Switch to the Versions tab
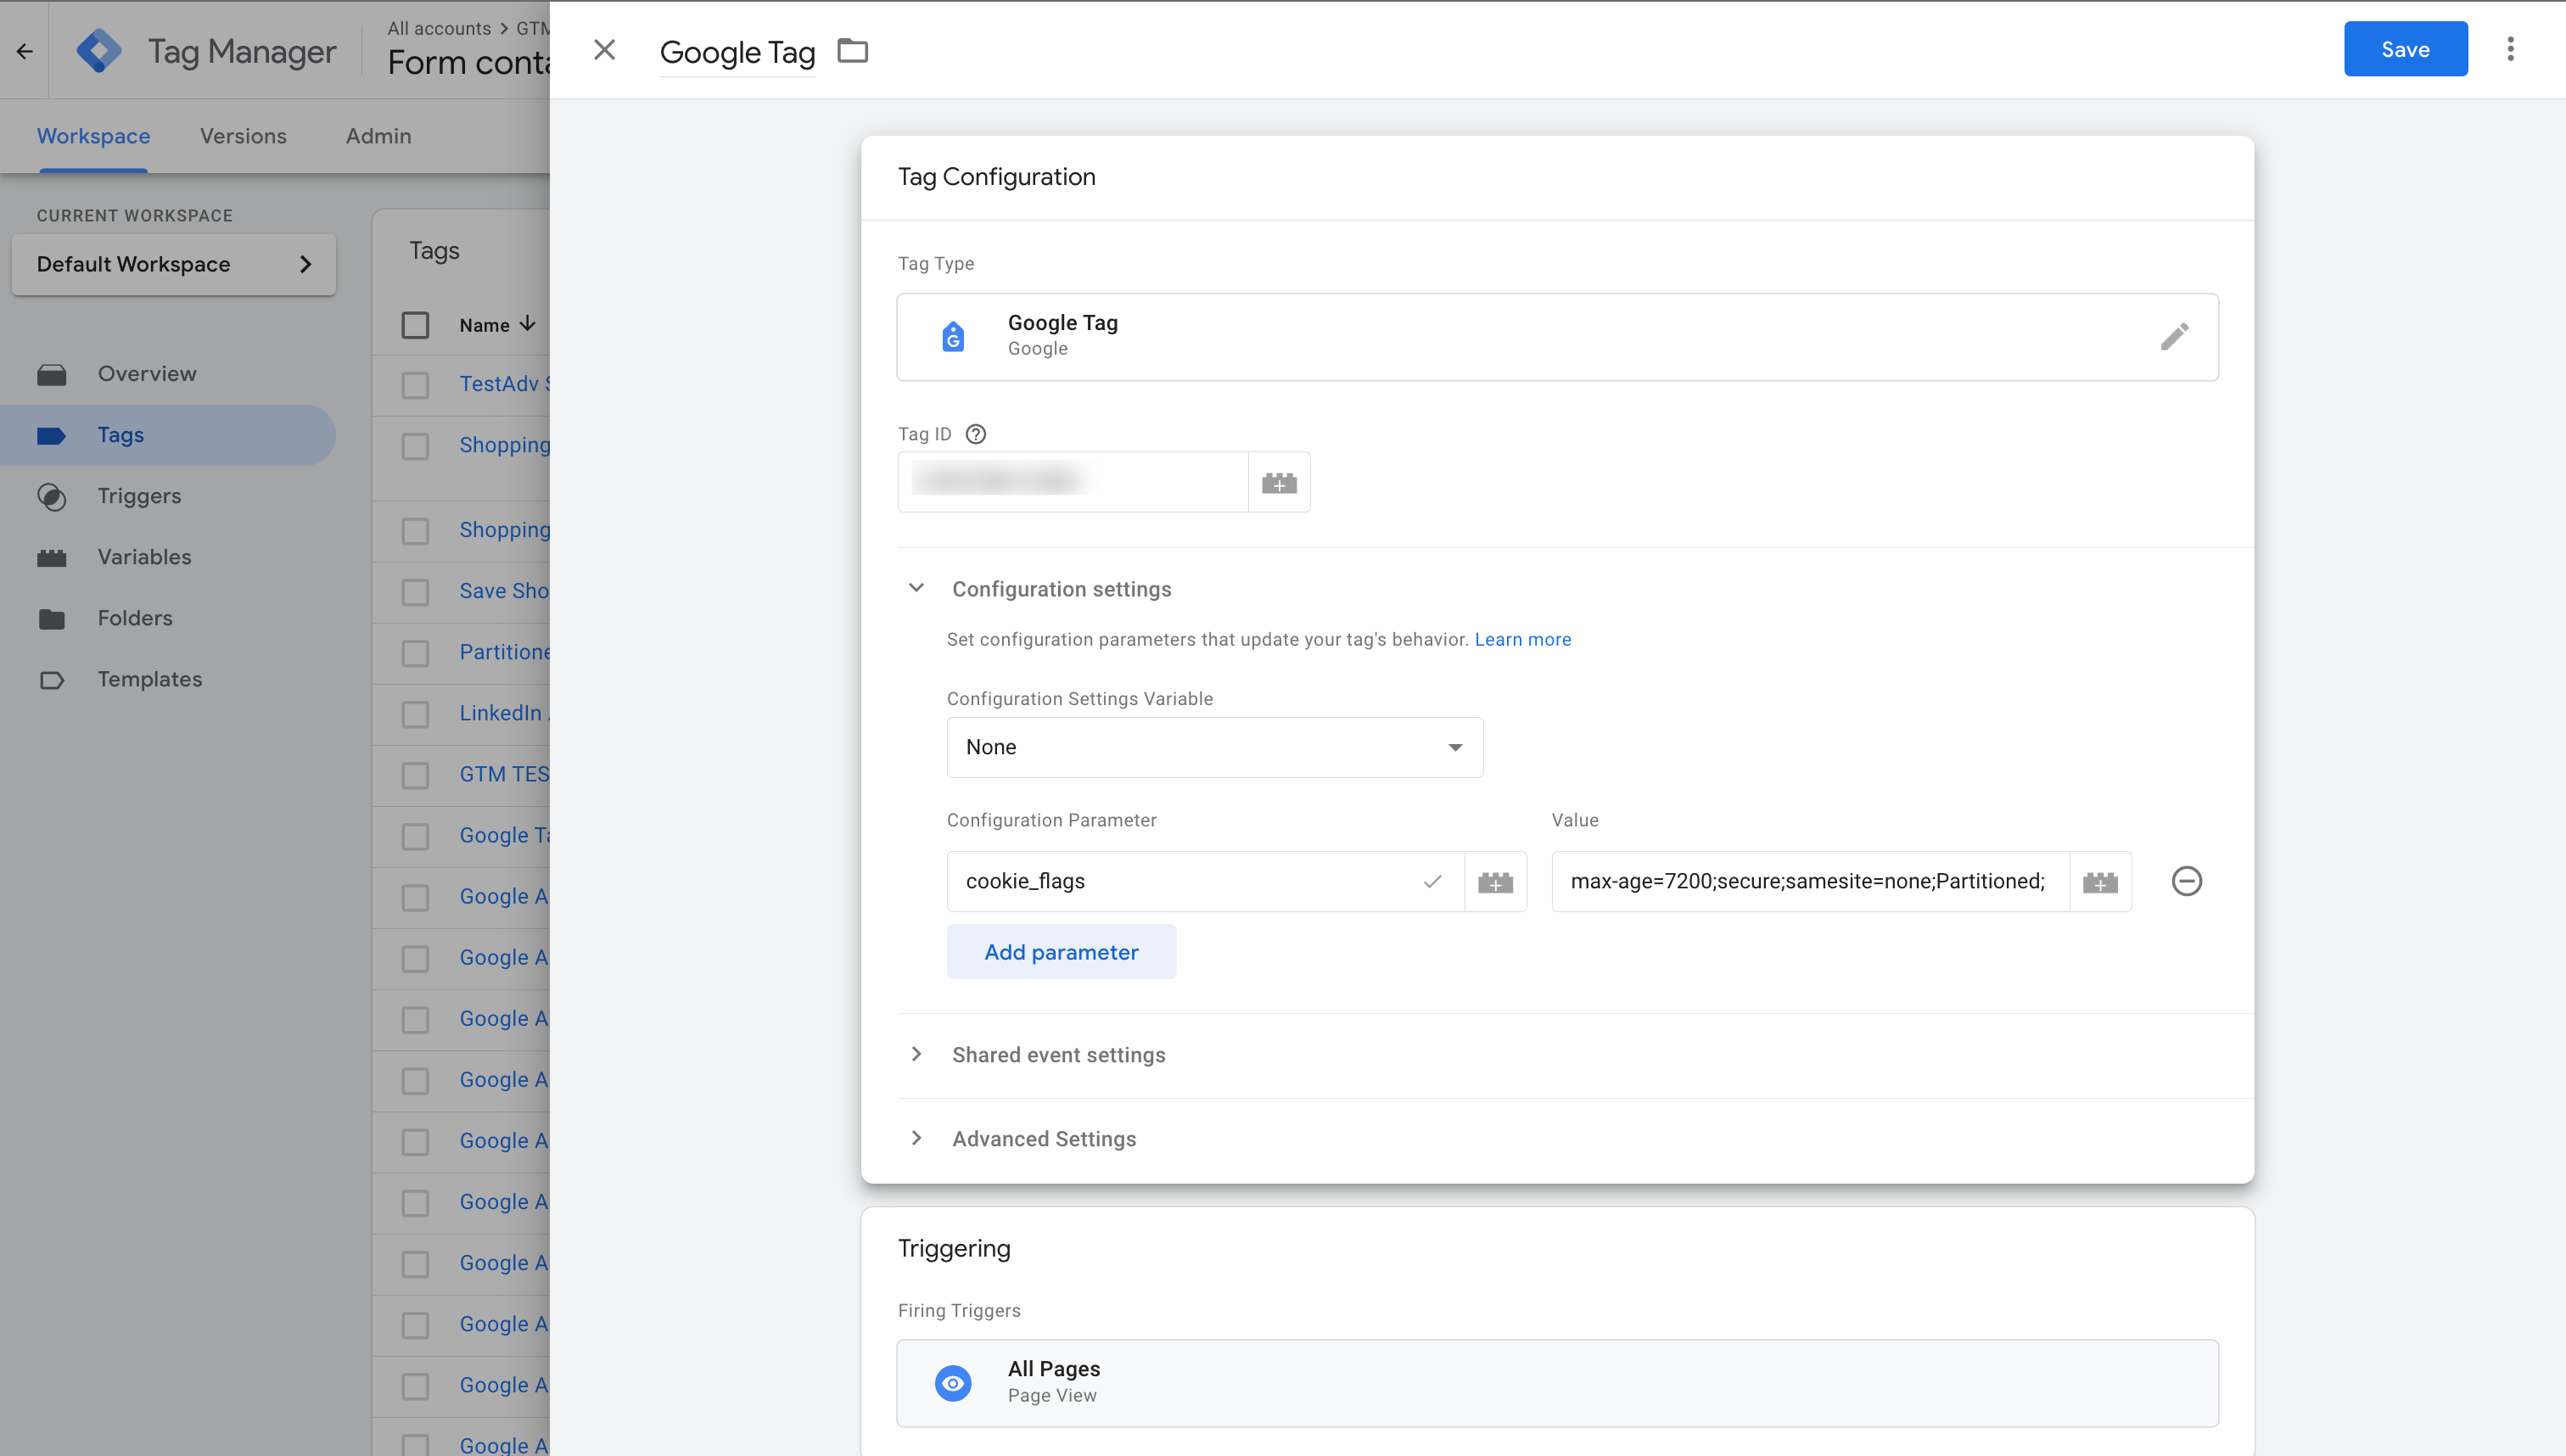Image resolution: width=2566 pixels, height=1456 pixels. pyautogui.click(x=243, y=136)
